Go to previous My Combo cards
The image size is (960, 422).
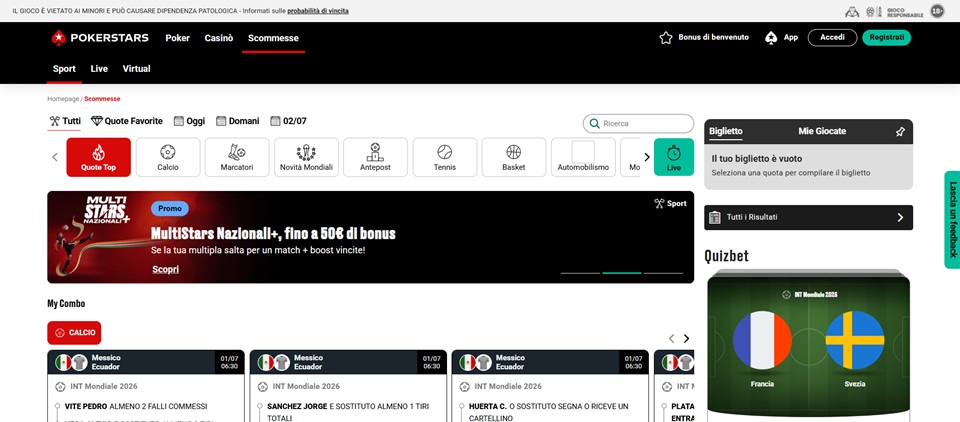tap(672, 339)
